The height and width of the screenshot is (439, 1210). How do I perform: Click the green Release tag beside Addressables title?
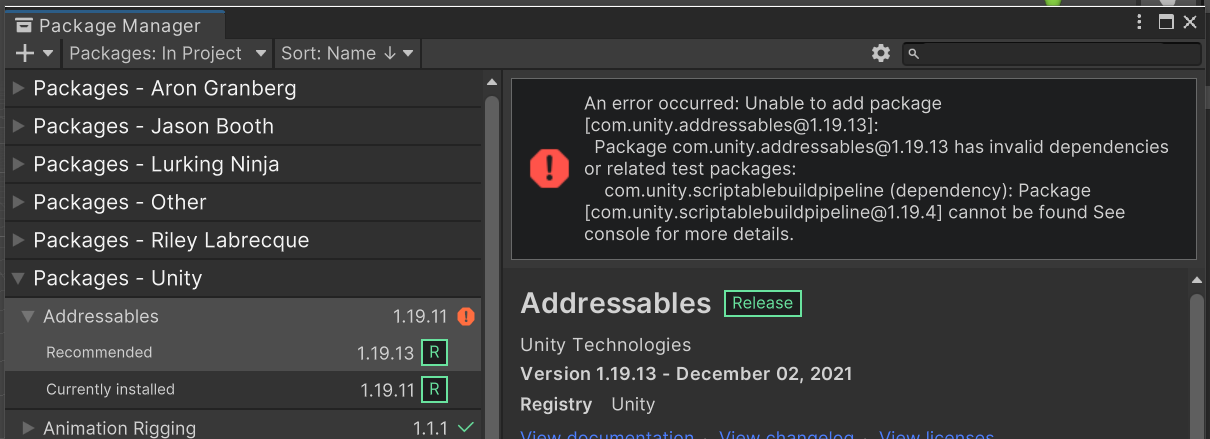point(762,303)
